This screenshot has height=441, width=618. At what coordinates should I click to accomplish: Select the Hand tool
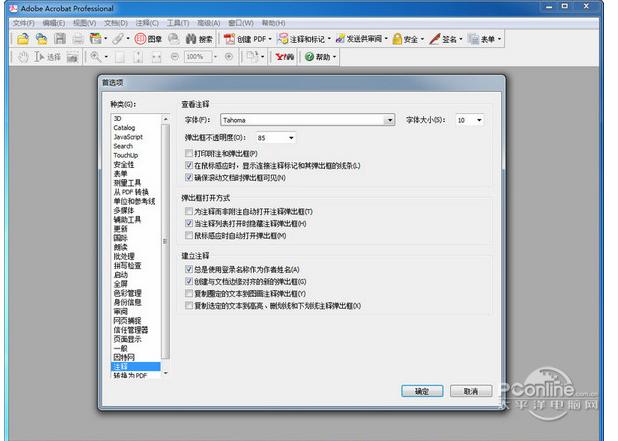click(23, 57)
